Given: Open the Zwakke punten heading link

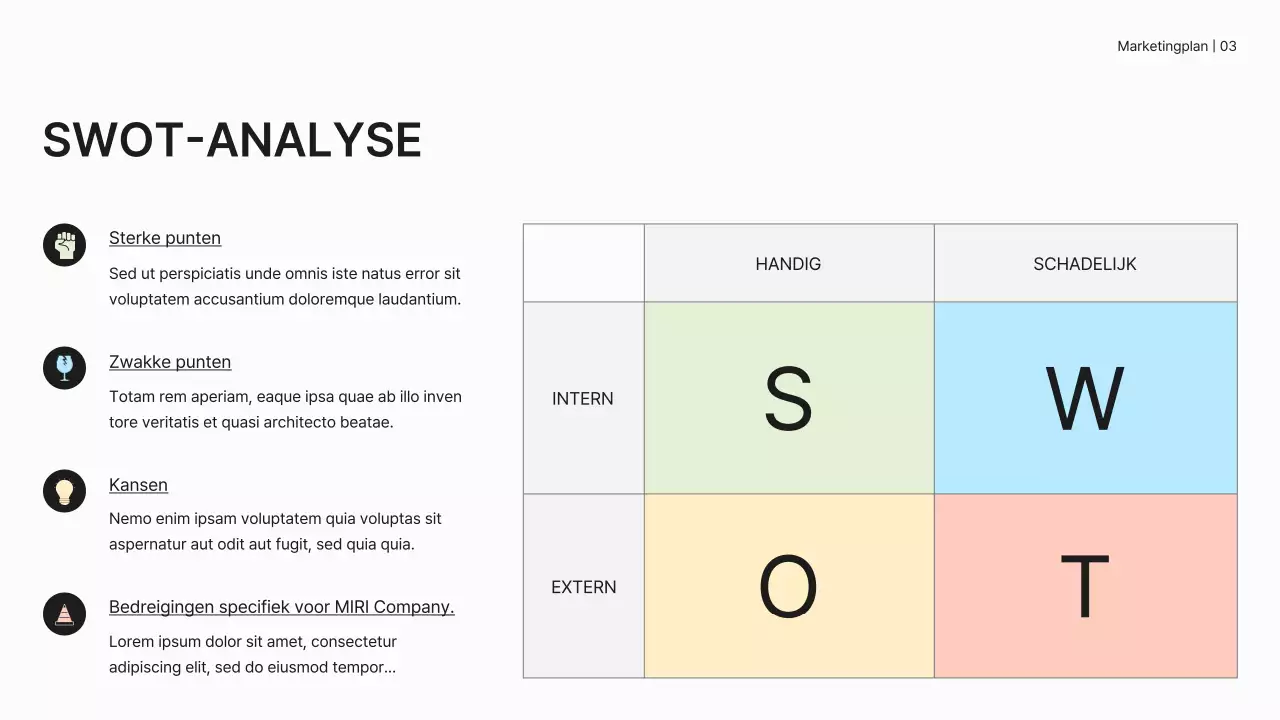Looking at the screenshot, I should [170, 362].
